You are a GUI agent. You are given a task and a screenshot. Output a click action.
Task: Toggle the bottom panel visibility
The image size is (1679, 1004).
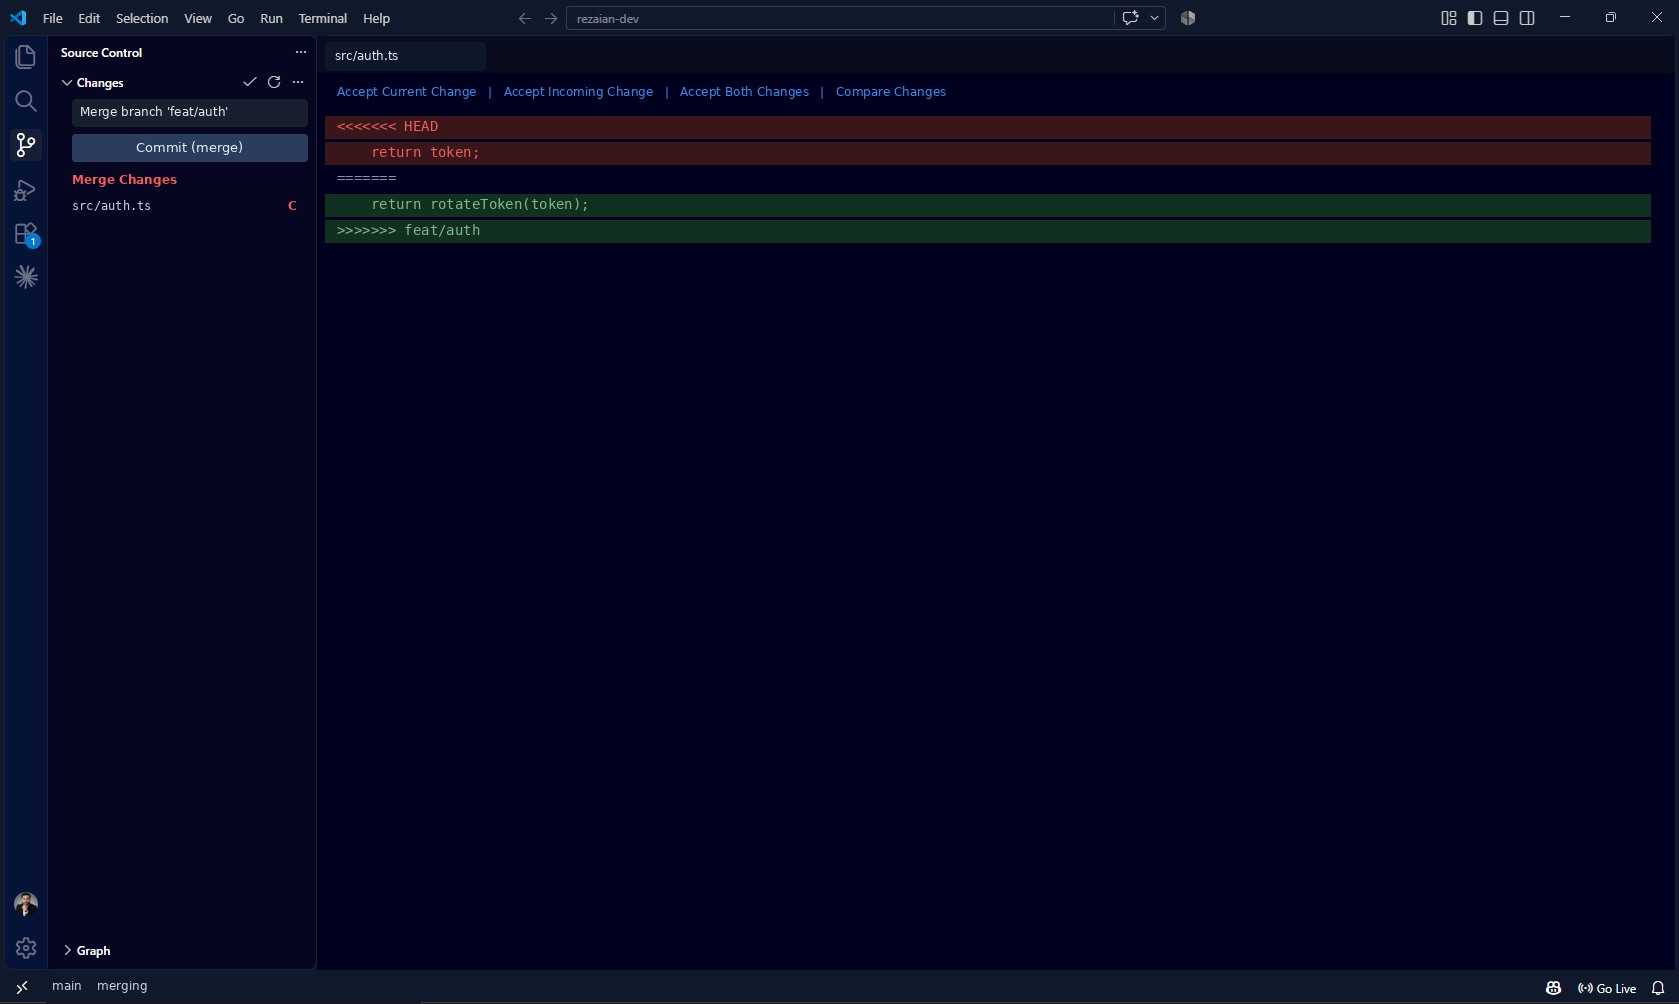click(x=1501, y=18)
